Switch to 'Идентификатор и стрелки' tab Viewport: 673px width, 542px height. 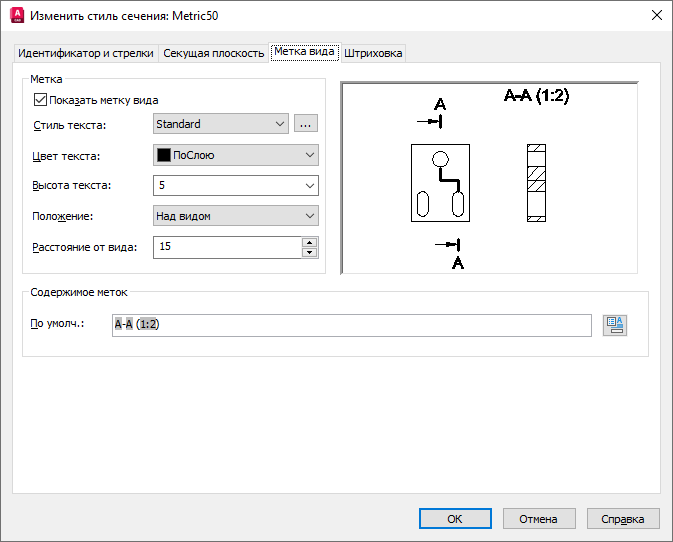[x=86, y=53]
